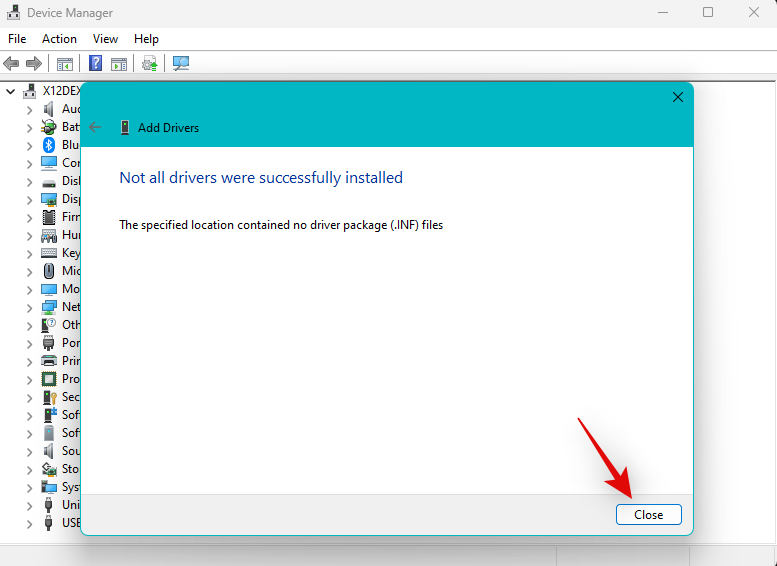Expand the Blu category chevron

[x=29, y=145]
